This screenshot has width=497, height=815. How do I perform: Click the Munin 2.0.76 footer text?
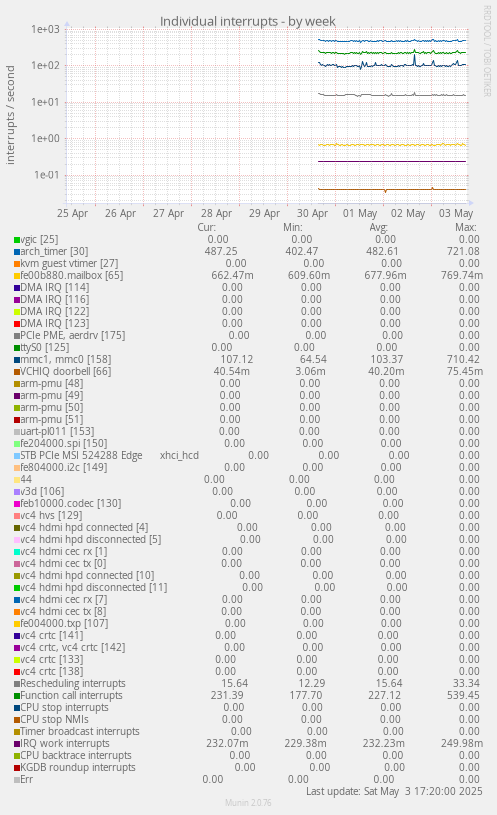click(248, 803)
